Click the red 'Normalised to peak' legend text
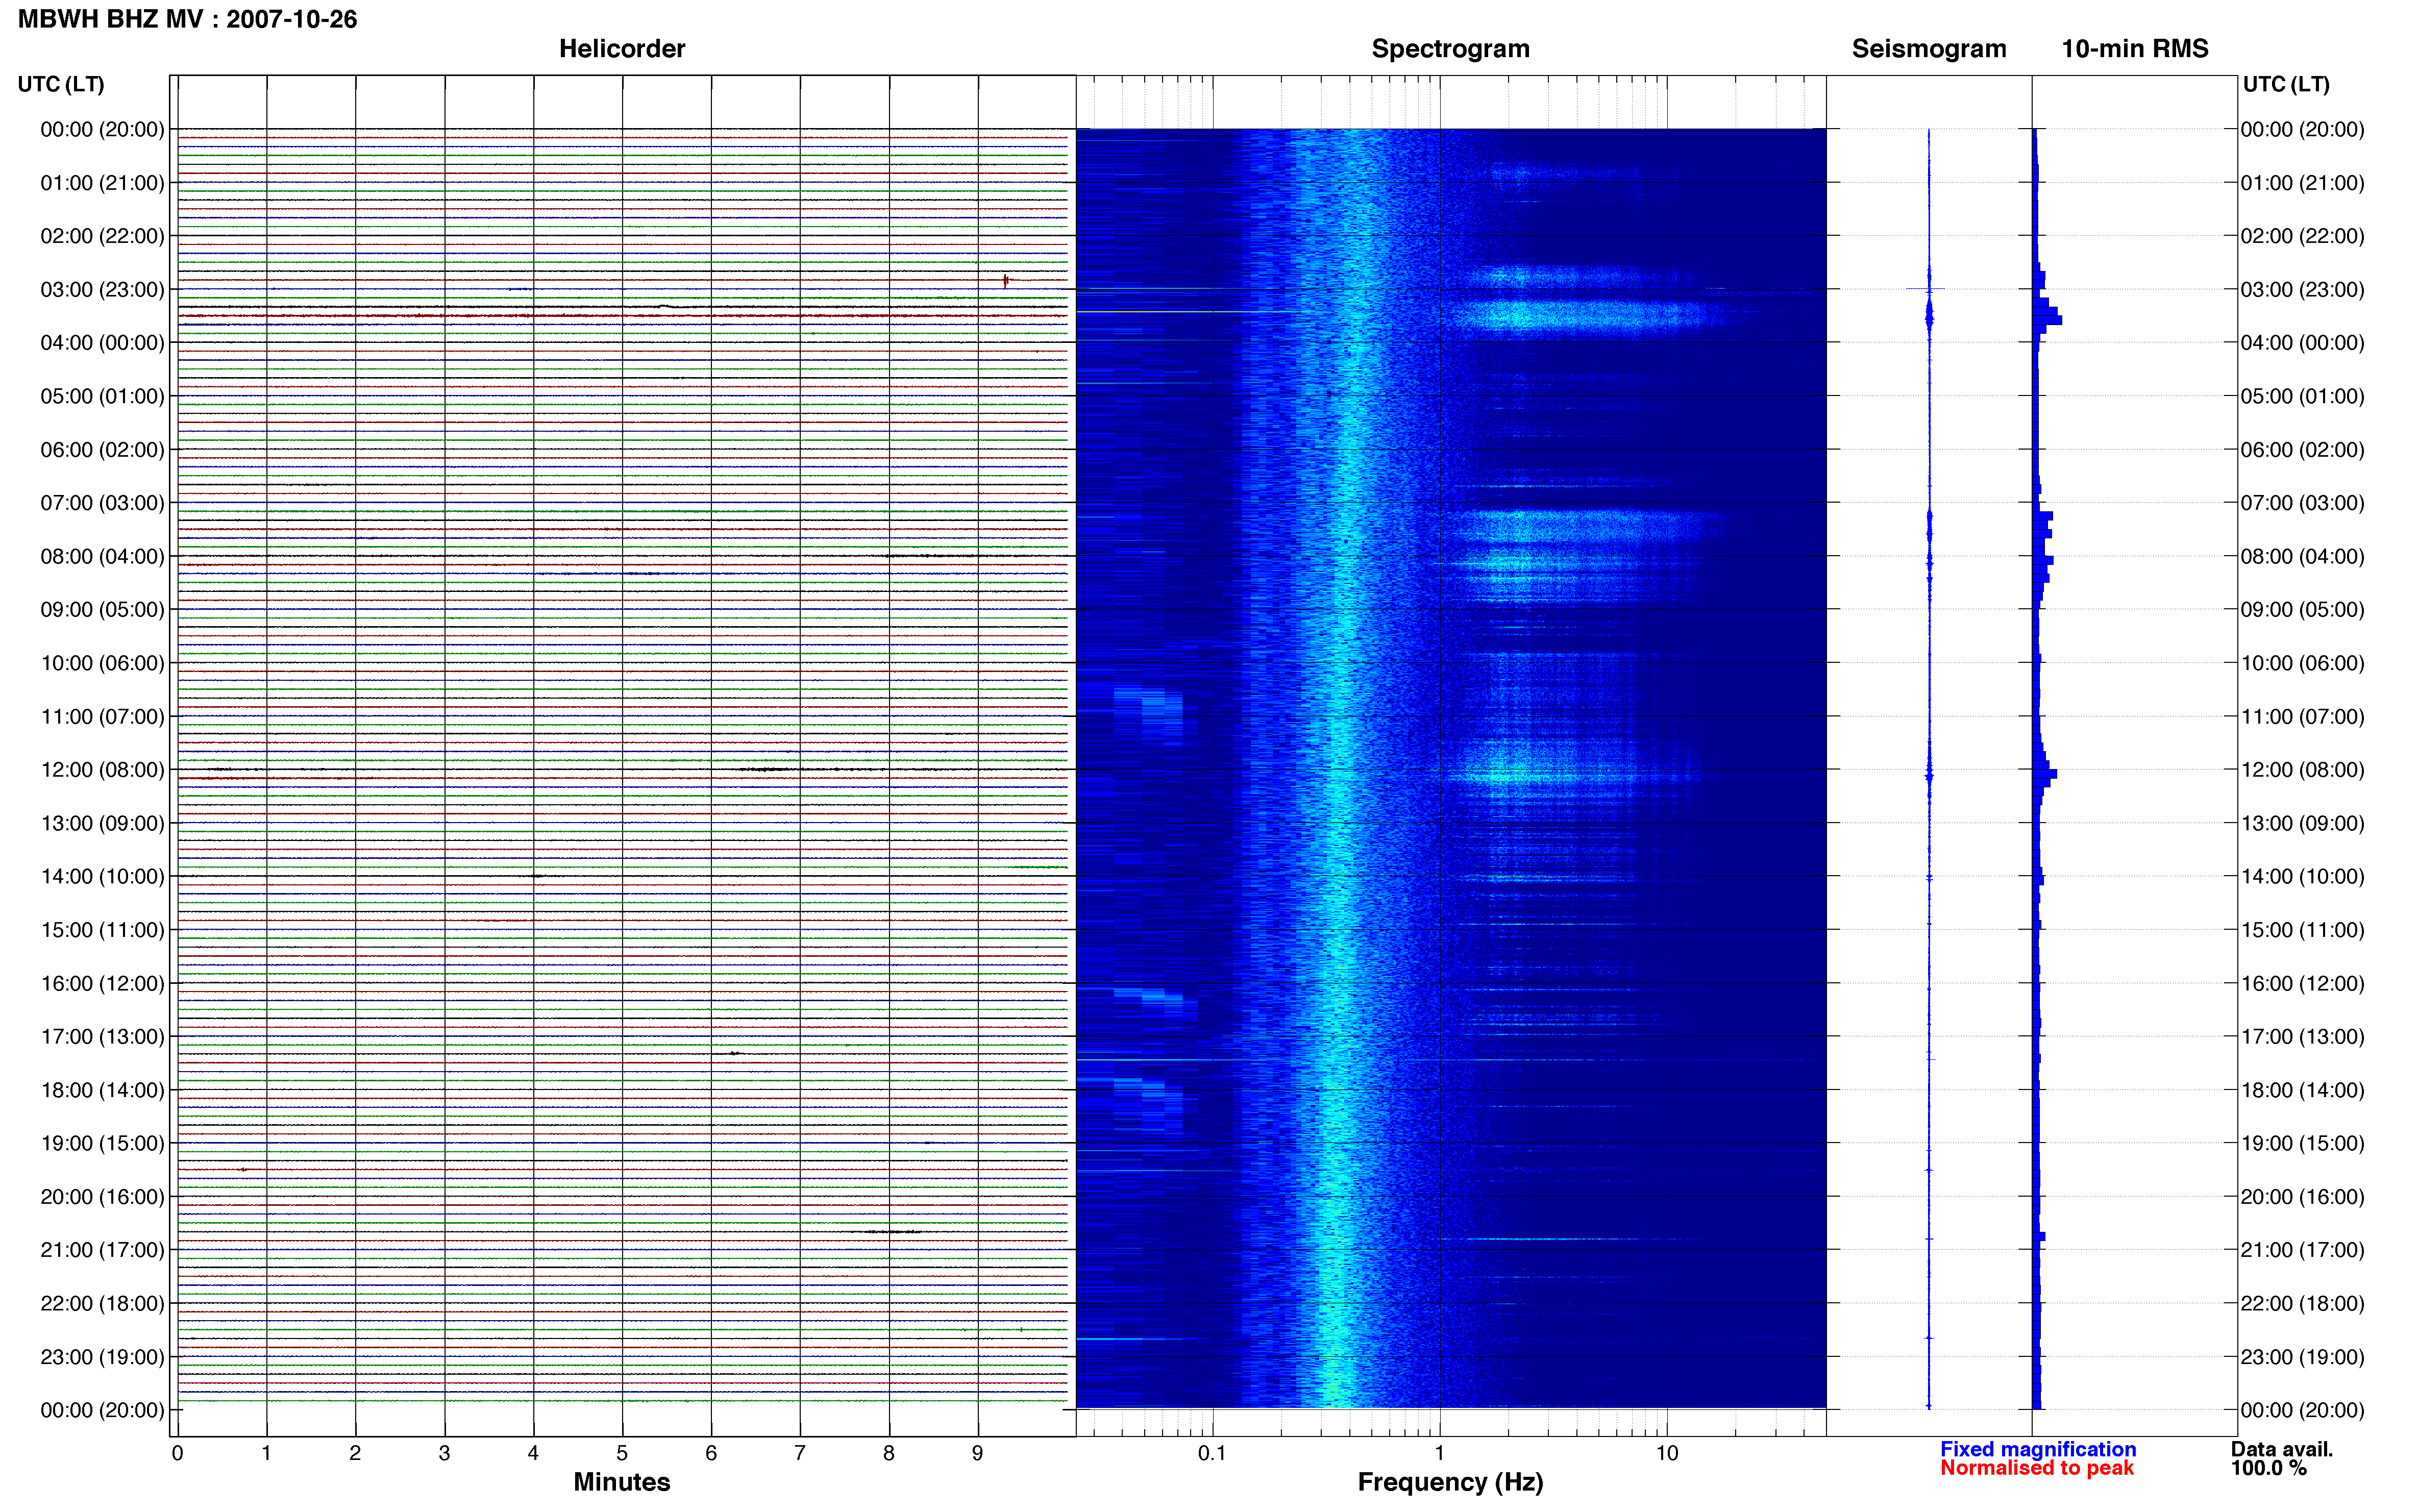Screen dimensions: 2419x1512 pyautogui.click(x=2037, y=1469)
